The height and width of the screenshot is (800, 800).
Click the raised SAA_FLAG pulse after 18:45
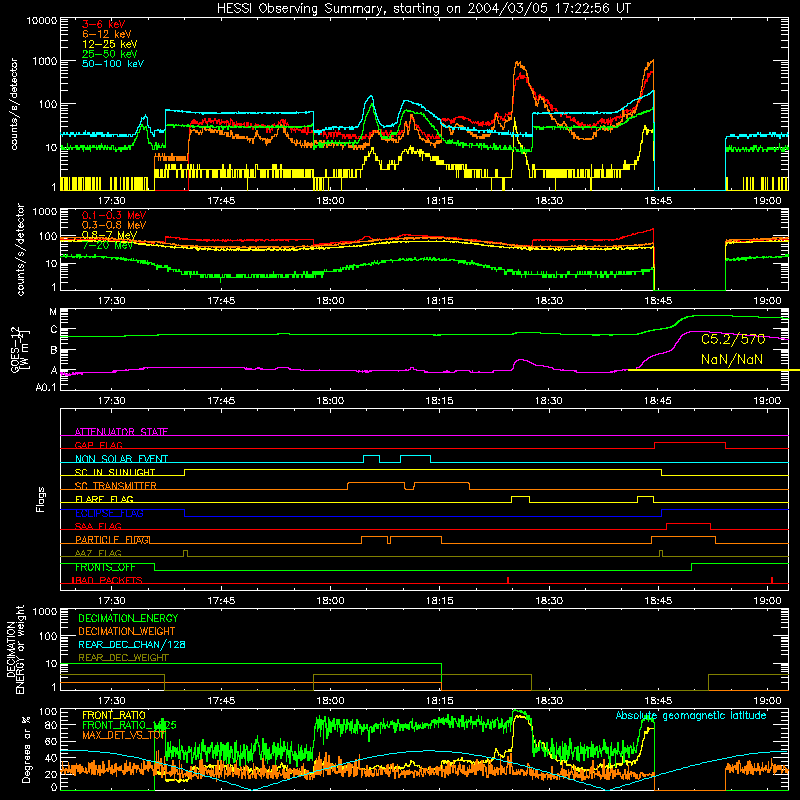point(689,526)
